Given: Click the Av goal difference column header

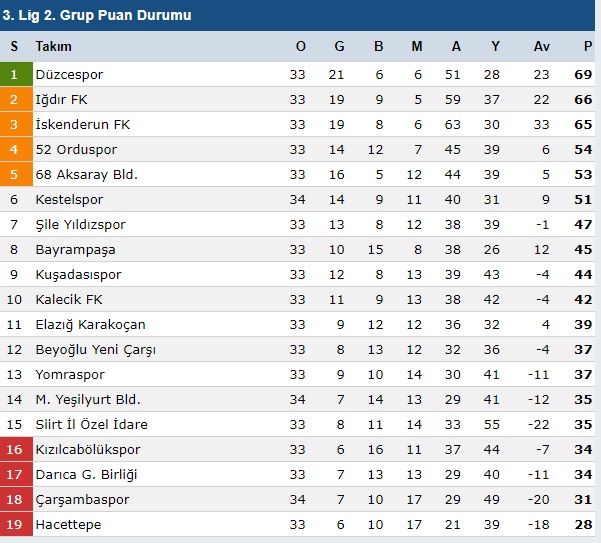Looking at the screenshot, I should coord(542,47).
